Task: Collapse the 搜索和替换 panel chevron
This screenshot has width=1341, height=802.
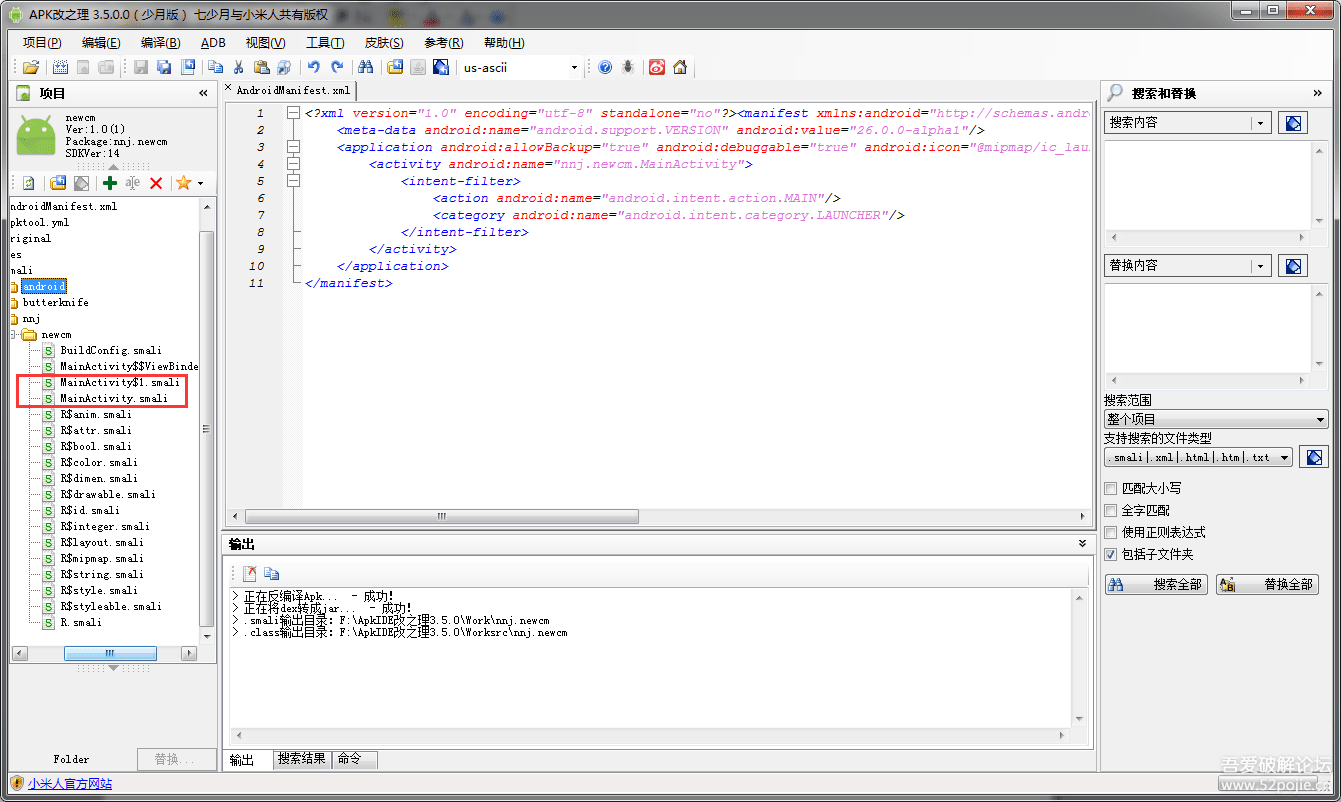Action: (x=1318, y=93)
